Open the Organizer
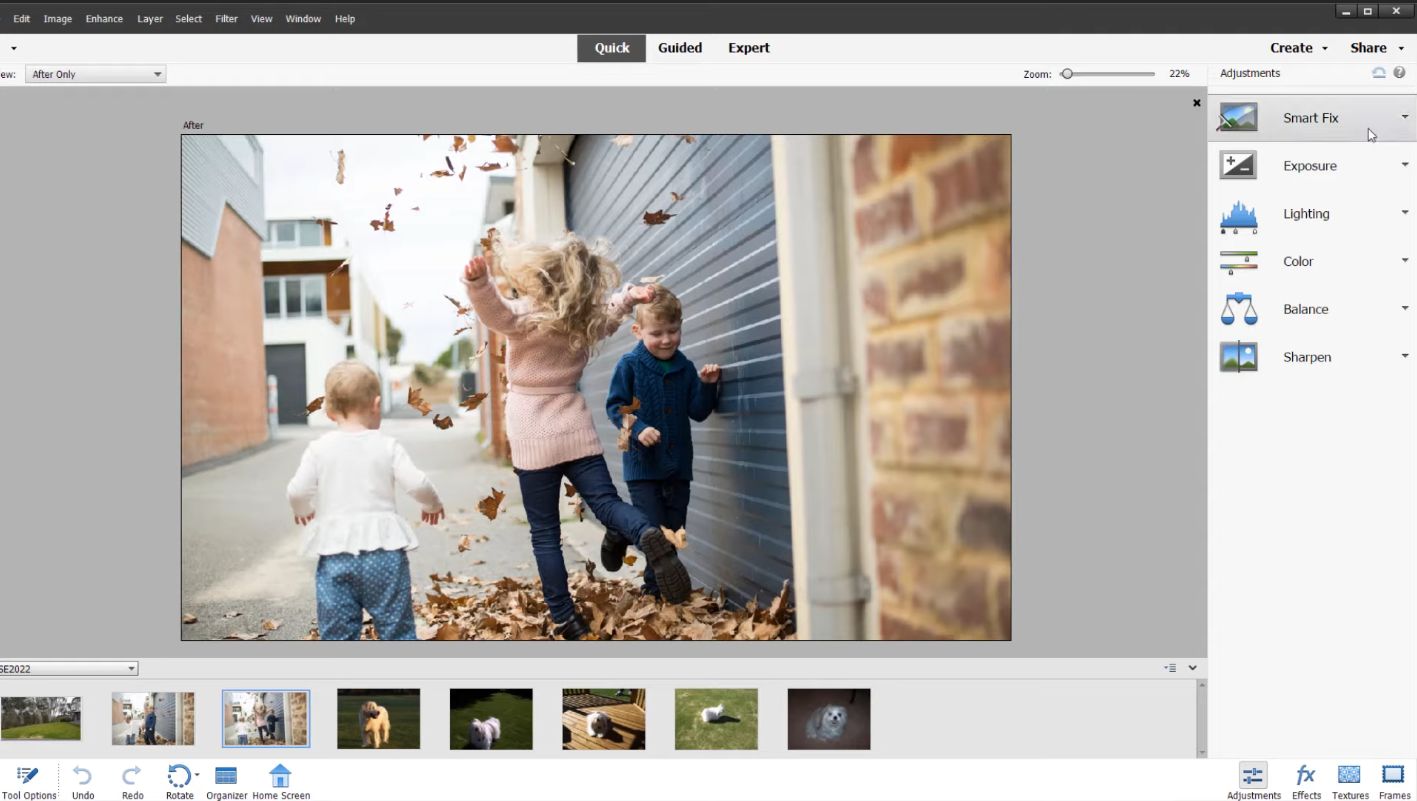 tap(226, 775)
